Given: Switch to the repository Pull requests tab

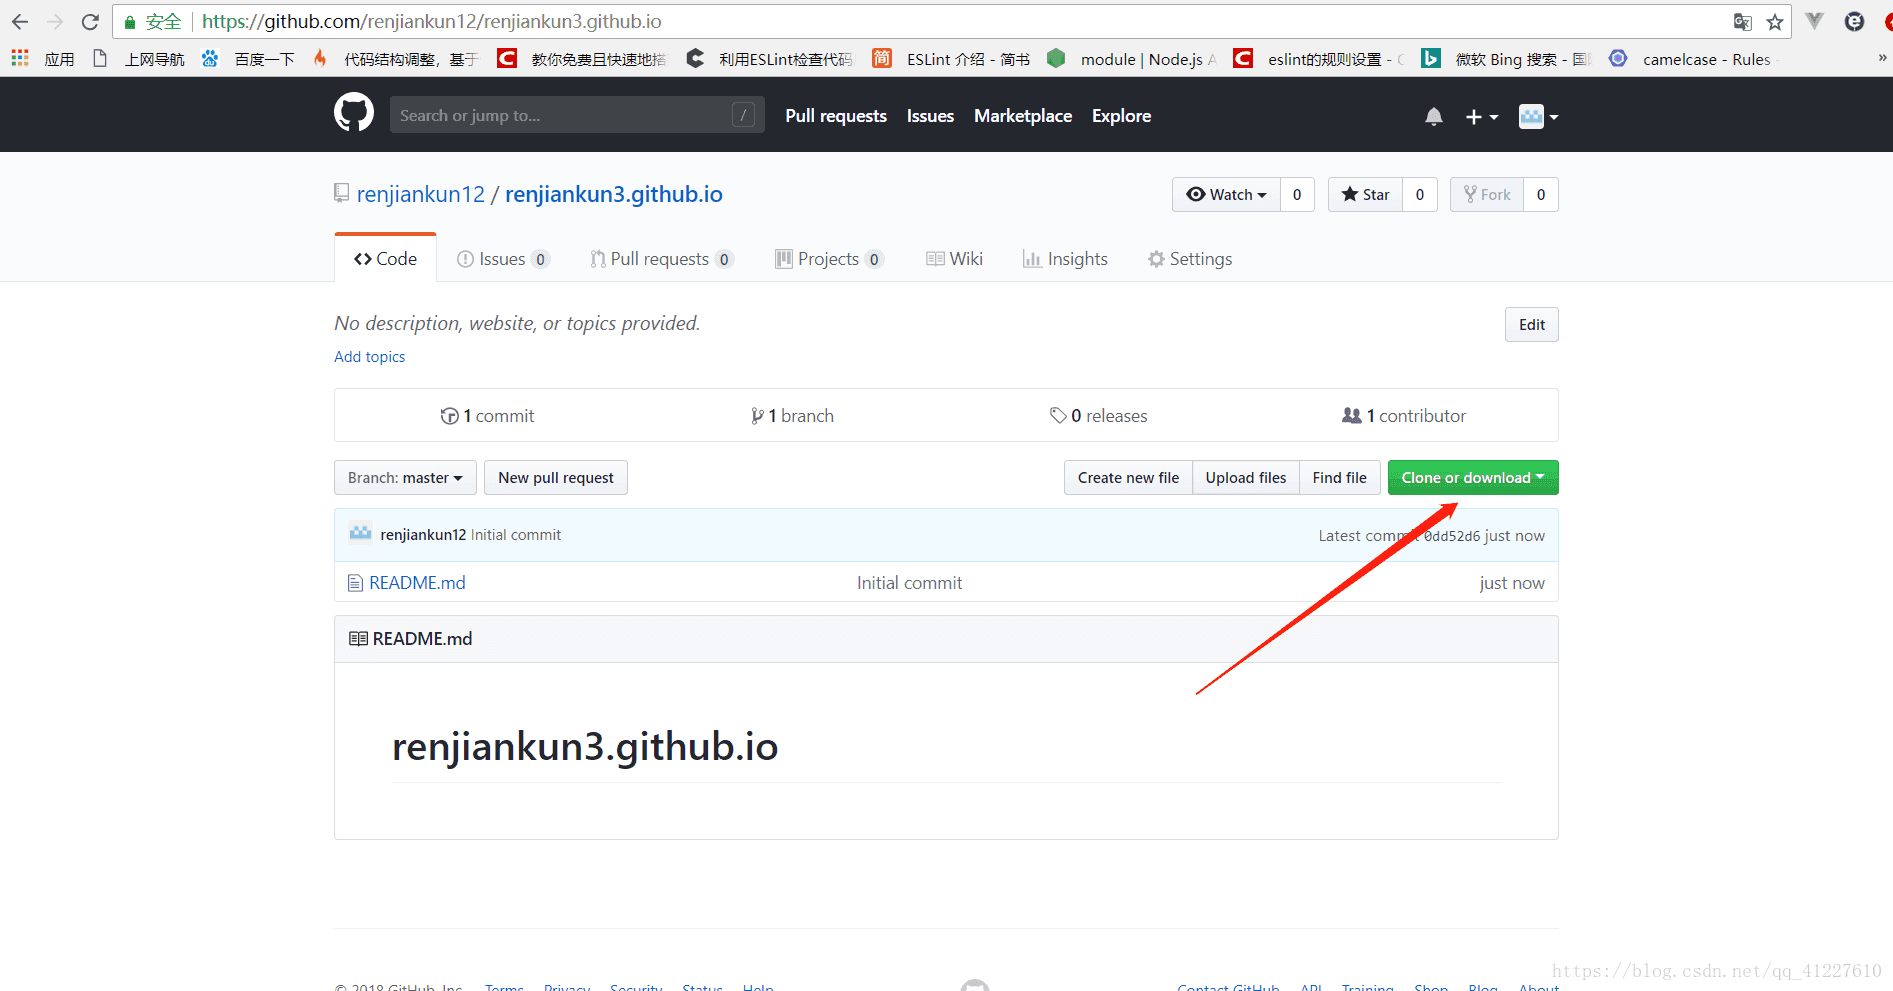Looking at the screenshot, I should tap(661, 259).
